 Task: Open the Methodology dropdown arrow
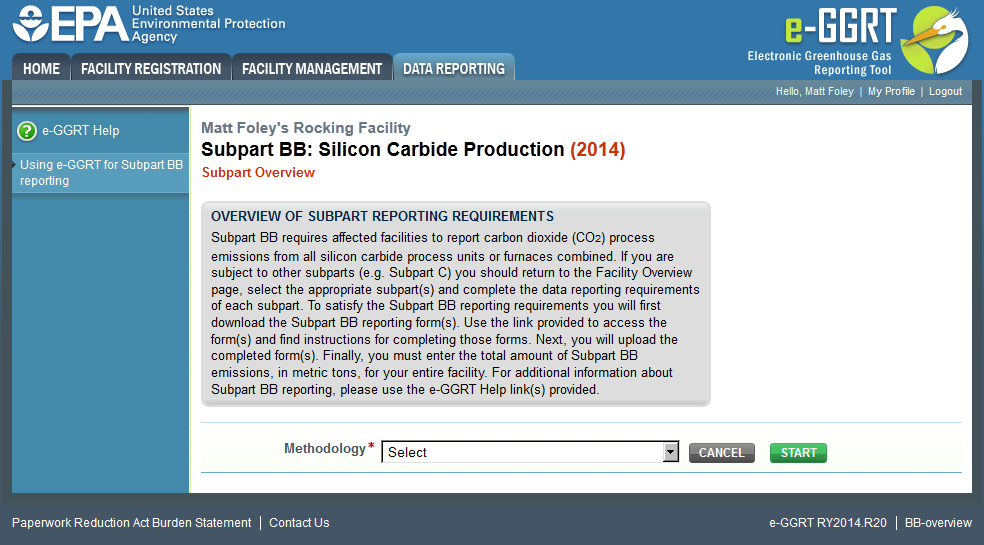671,452
